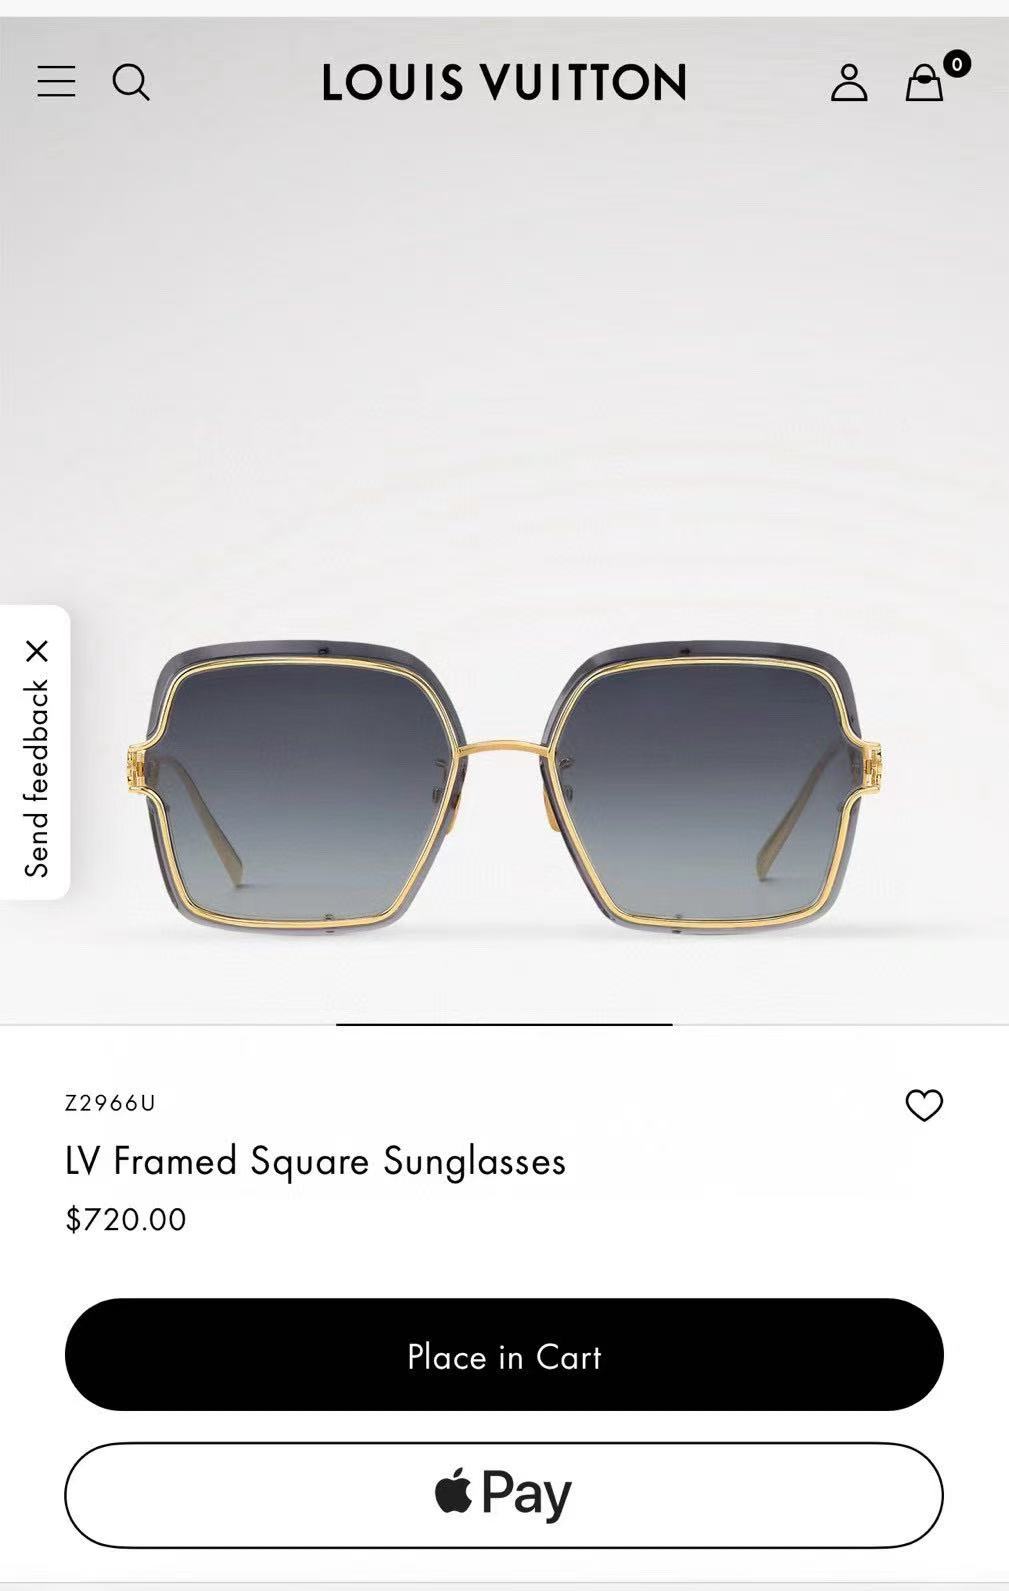The image size is (1009, 1591).
Task: Open the Send feedback panel
Action: (37, 779)
